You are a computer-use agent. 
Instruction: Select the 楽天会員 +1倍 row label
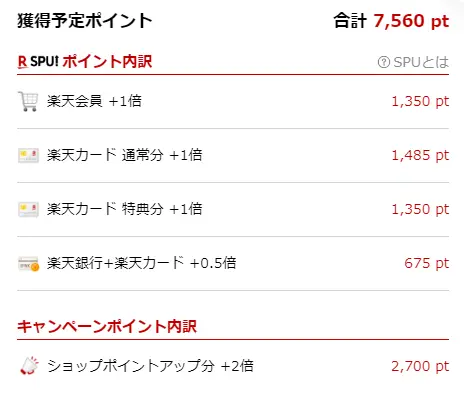click(94, 101)
